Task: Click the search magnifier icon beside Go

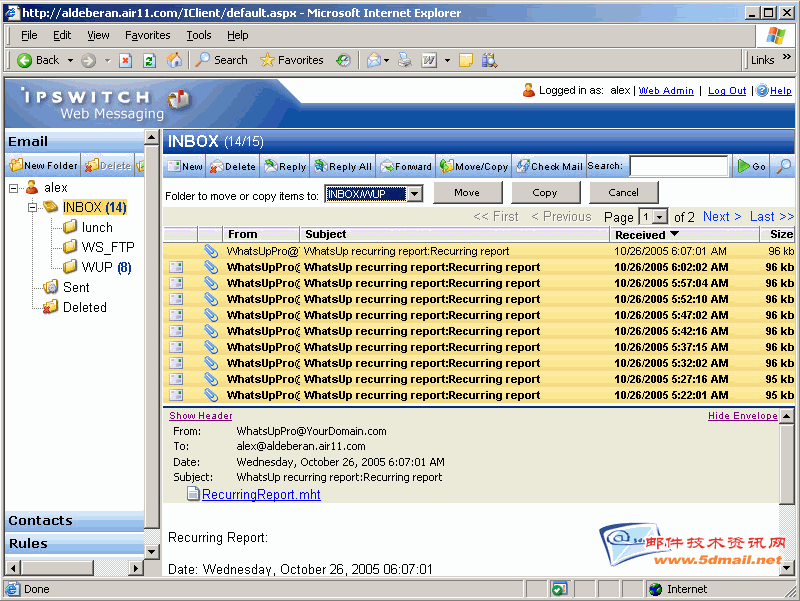Action: pyautogui.click(x=784, y=167)
